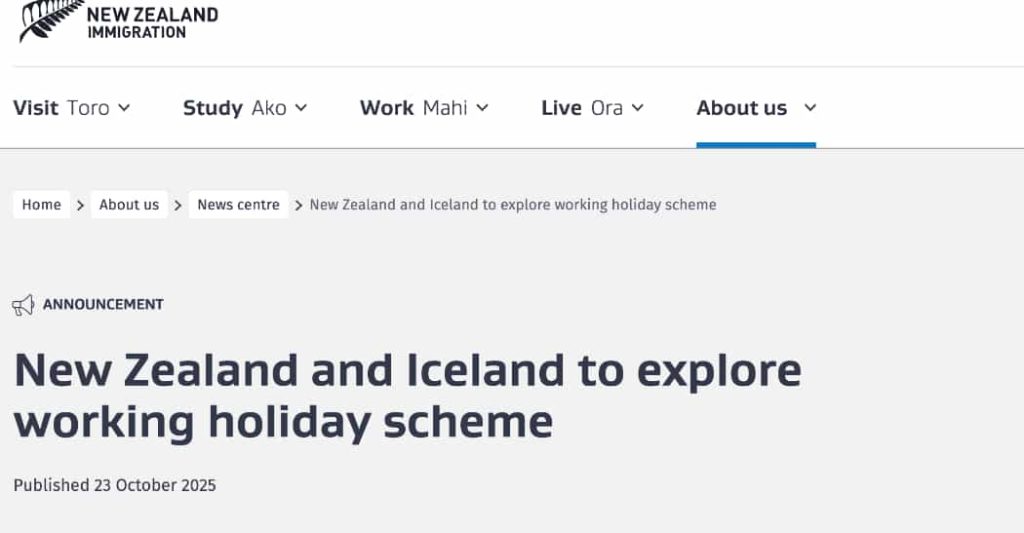This screenshot has height=533, width=1024.
Task: Click the megaphone announcement icon
Action: [x=23, y=305]
